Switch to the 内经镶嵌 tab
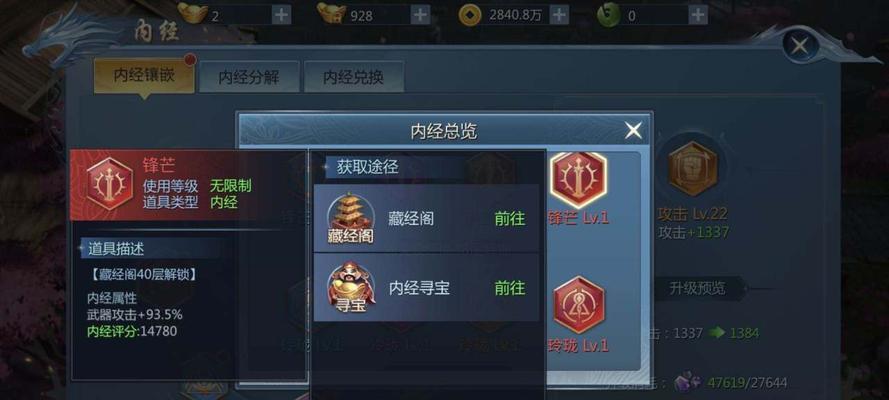This screenshot has height=400, width=889. 144,76
